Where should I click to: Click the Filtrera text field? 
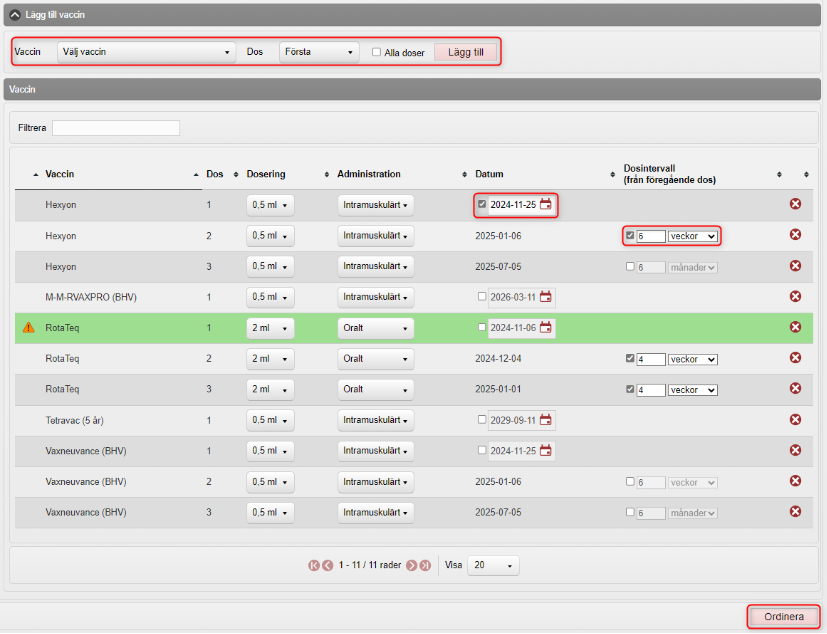[x=116, y=128]
